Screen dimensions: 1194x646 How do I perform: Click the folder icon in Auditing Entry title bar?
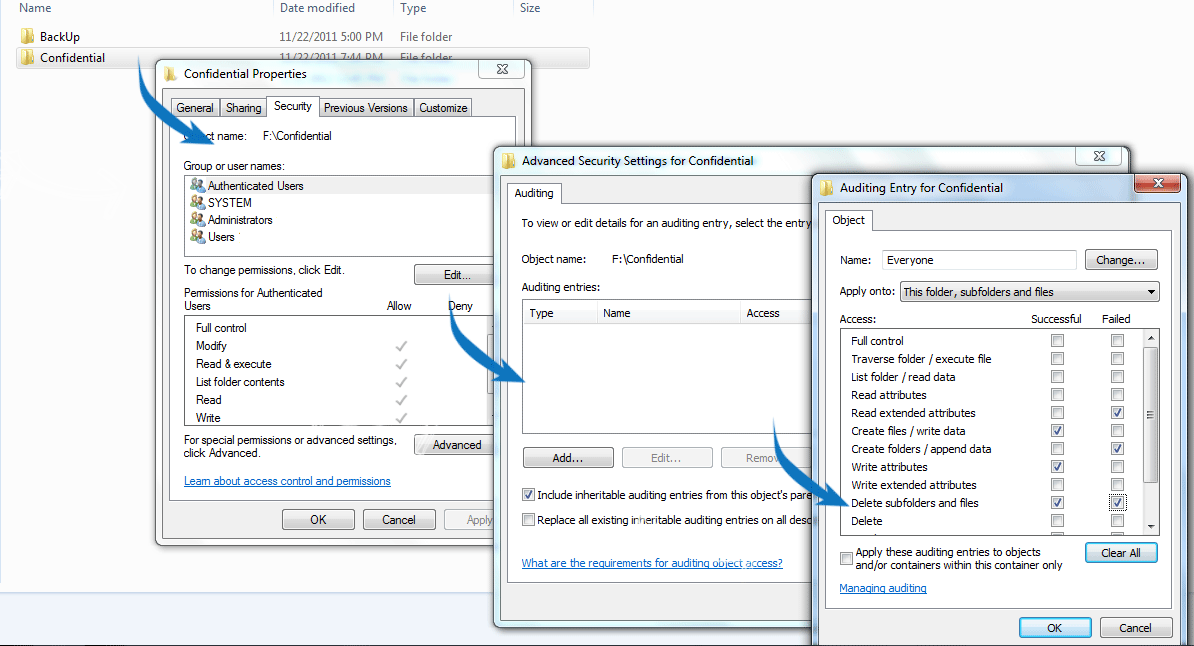tap(826, 187)
